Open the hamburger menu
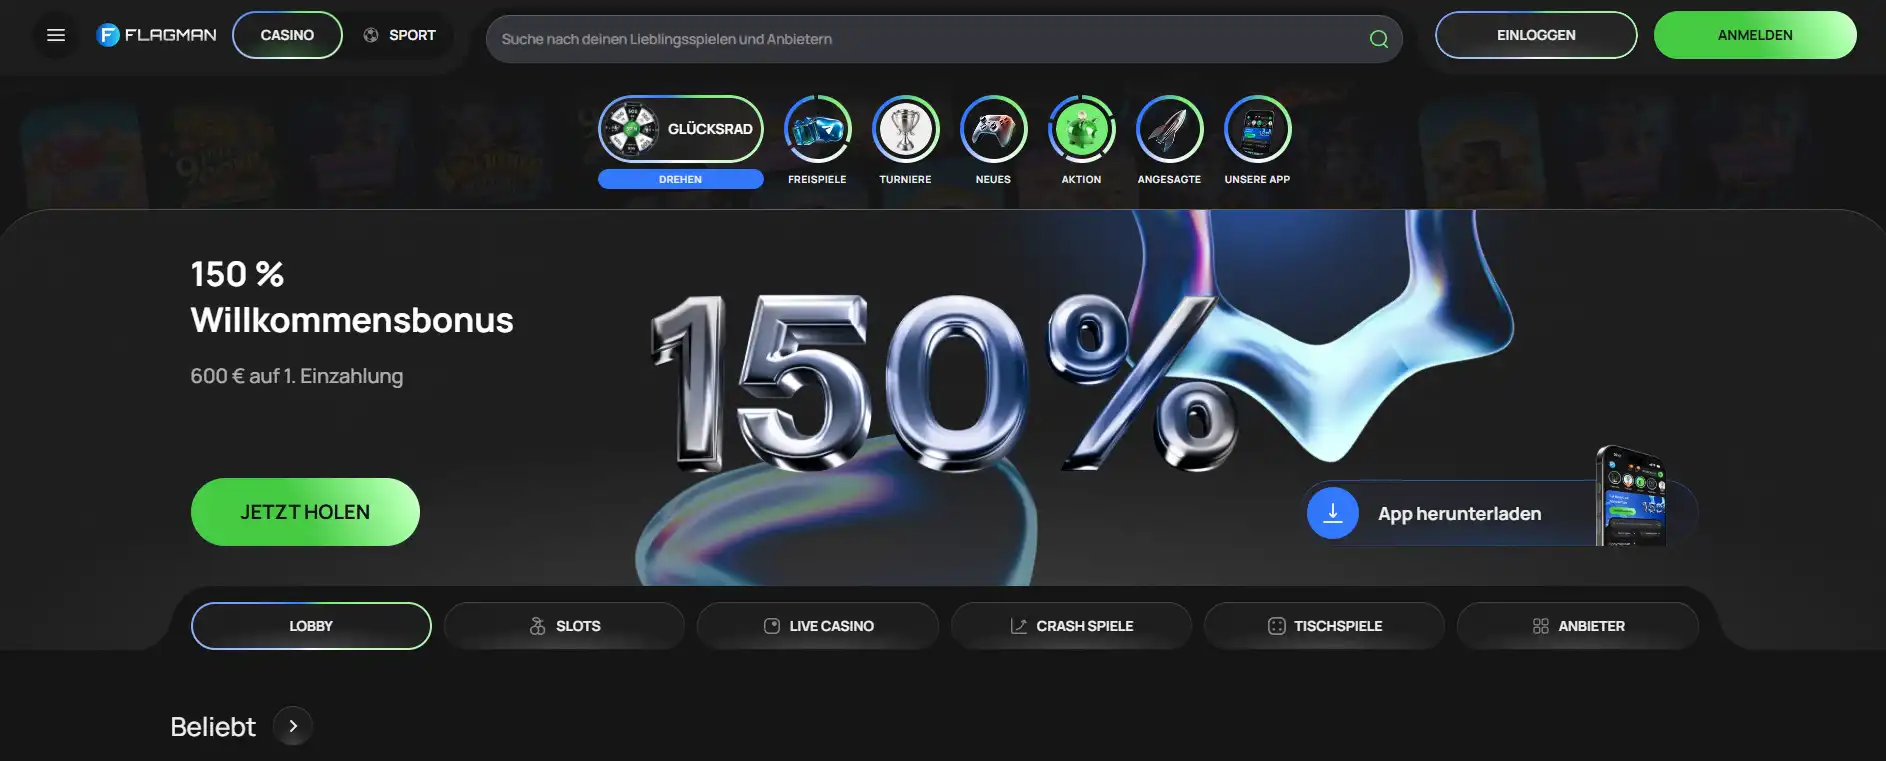 [x=56, y=35]
